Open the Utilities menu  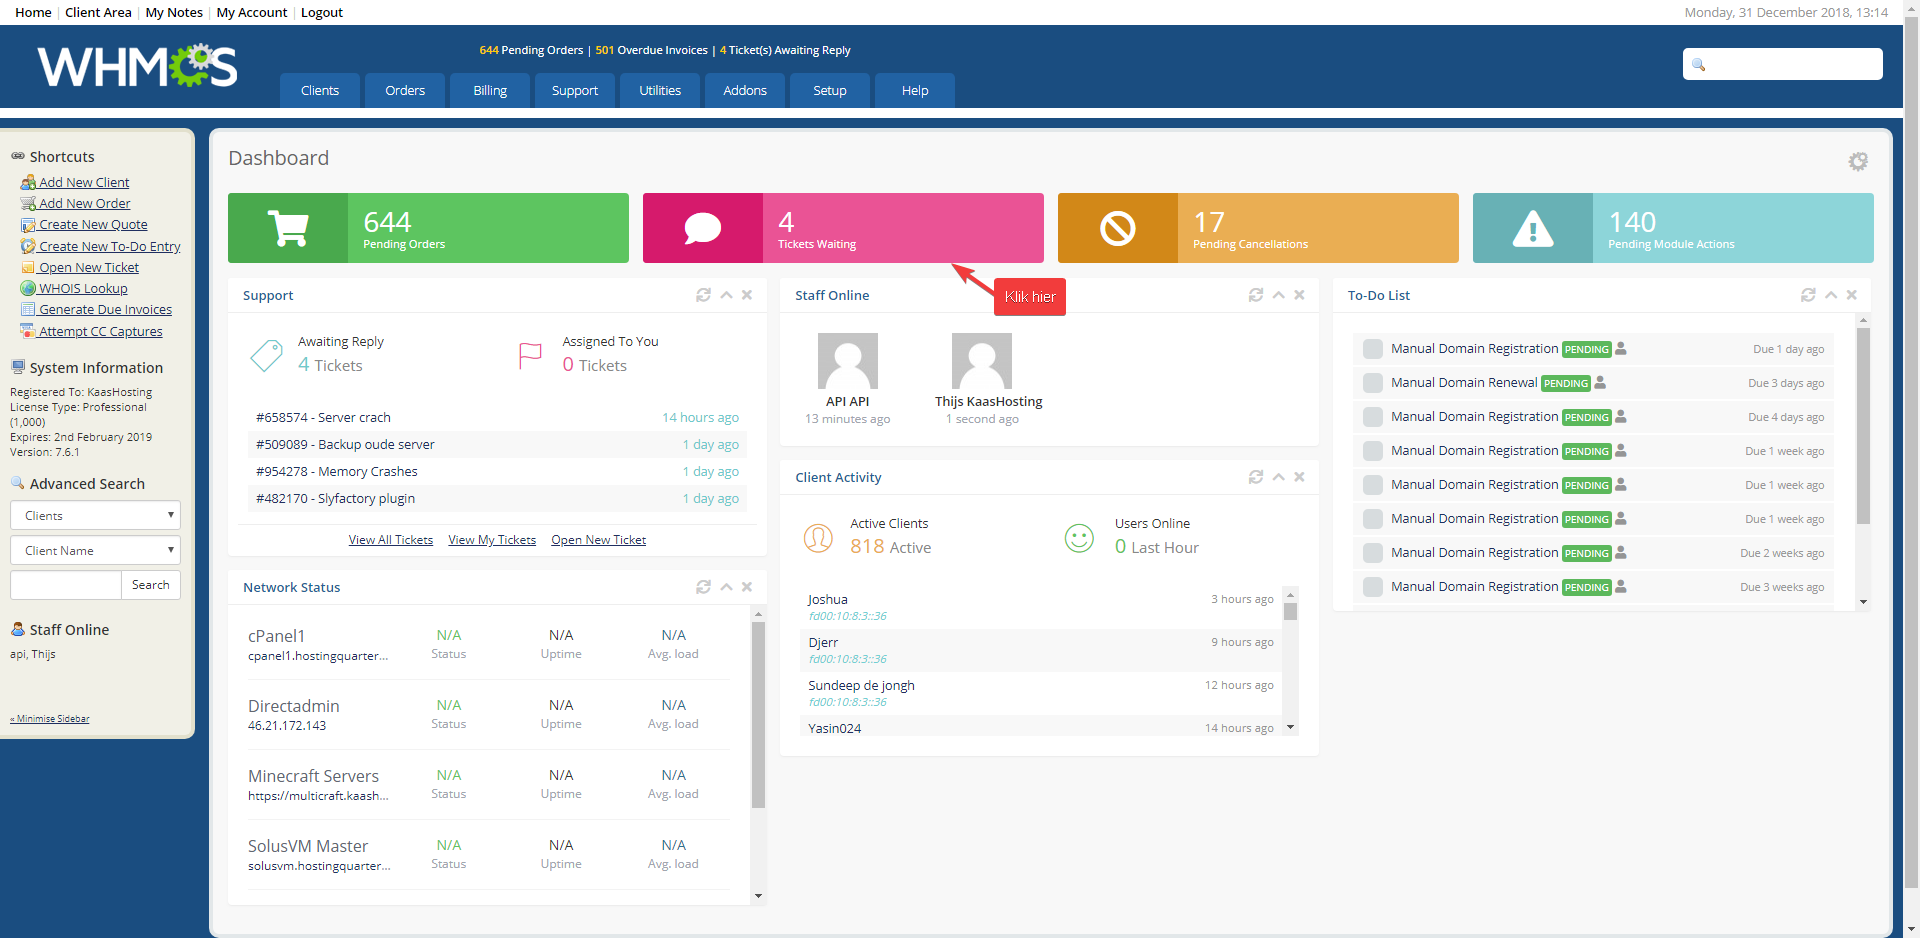660,90
